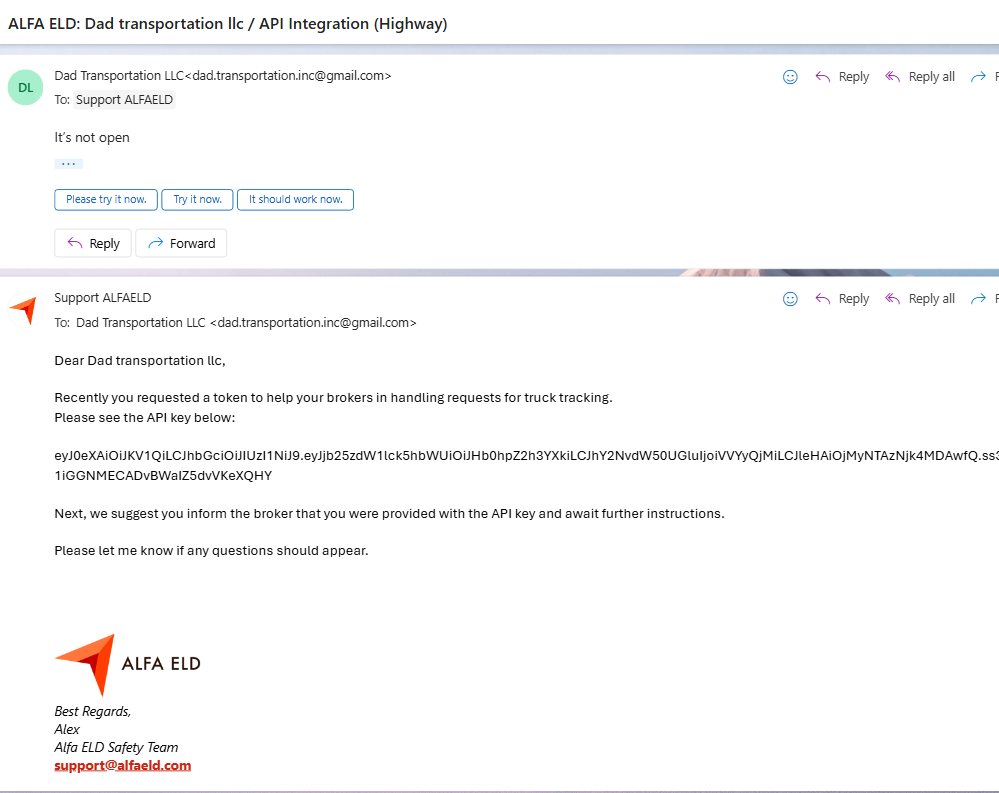This screenshot has width=999, height=793.
Task: Reply to Support ALFAELD email from header
Action: pos(842,299)
